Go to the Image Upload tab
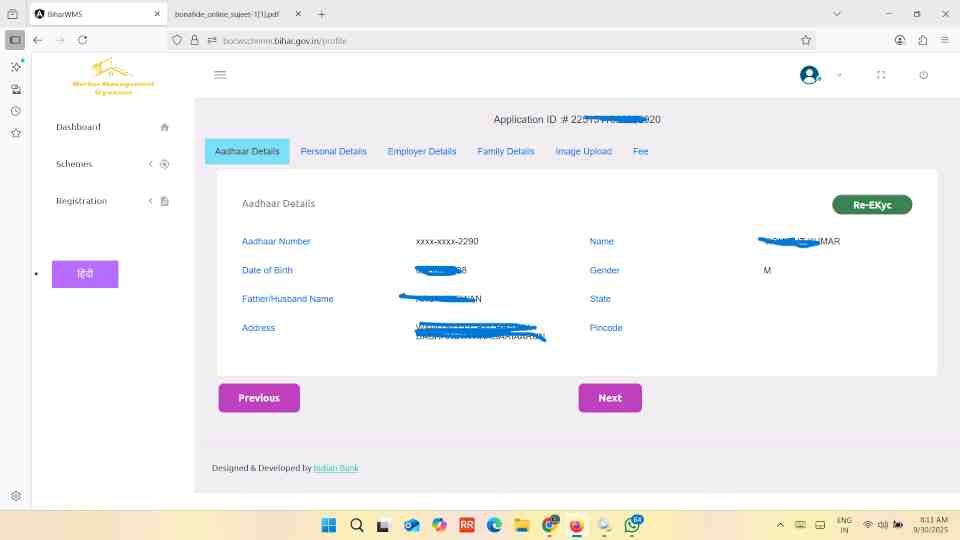 [x=583, y=152]
